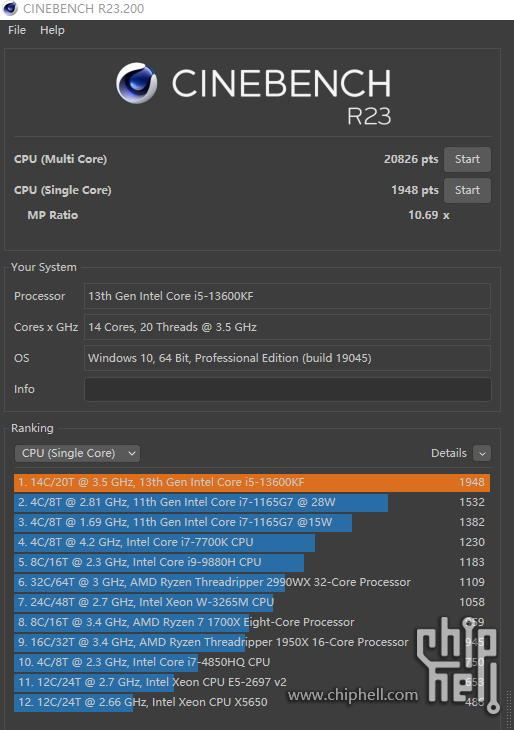The width and height of the screenshot is (514, 730).
Task: Expand the Details chevron button
Action: pyautogui.click(x=482, y=453)
